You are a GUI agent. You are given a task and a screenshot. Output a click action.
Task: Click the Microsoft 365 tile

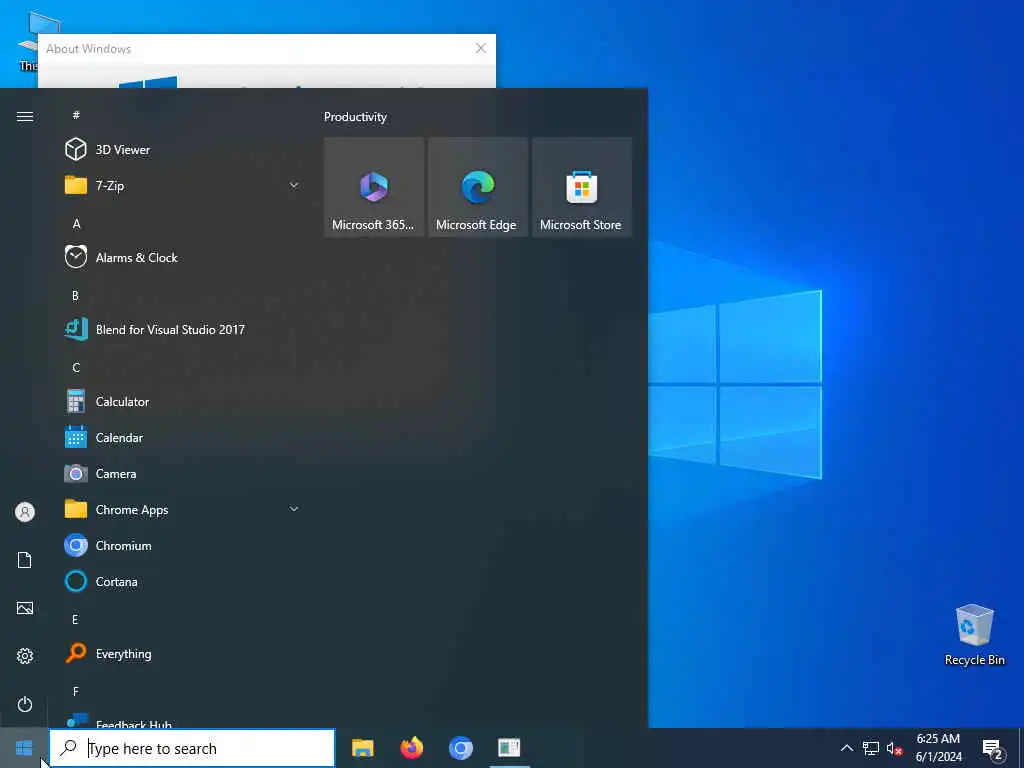click(x=374, y=187)
